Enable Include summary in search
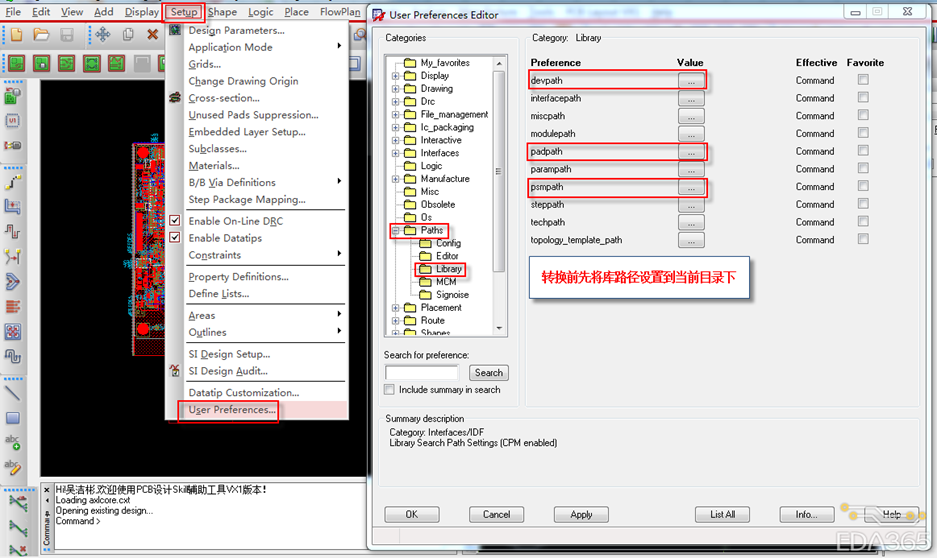This screenshot has width=937, height=558. [x=390, y=390]
